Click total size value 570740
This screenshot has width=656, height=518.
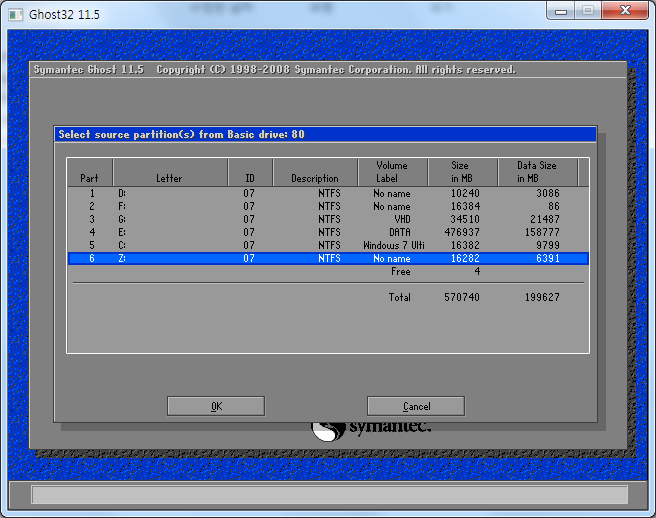(462, 297)
